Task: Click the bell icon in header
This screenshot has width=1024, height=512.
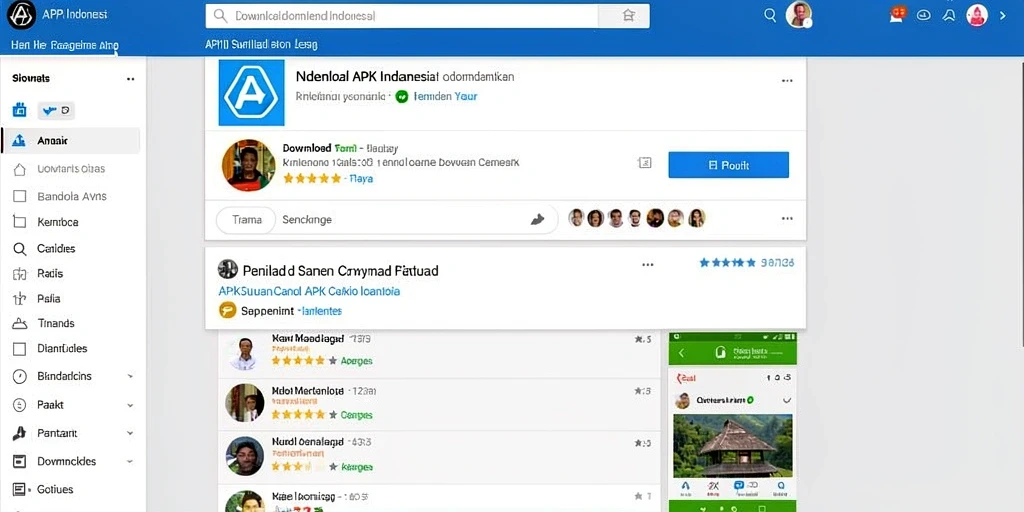Action: (949, 15)
